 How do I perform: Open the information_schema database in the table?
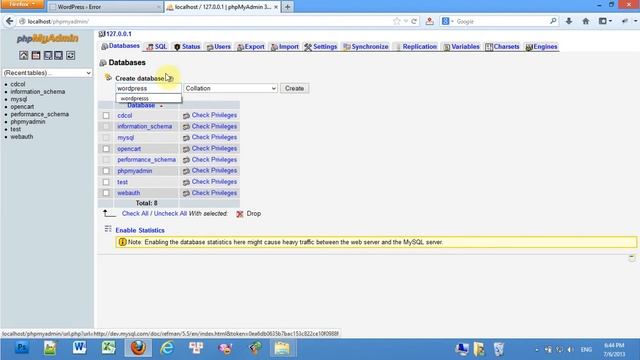click(144, 127)
